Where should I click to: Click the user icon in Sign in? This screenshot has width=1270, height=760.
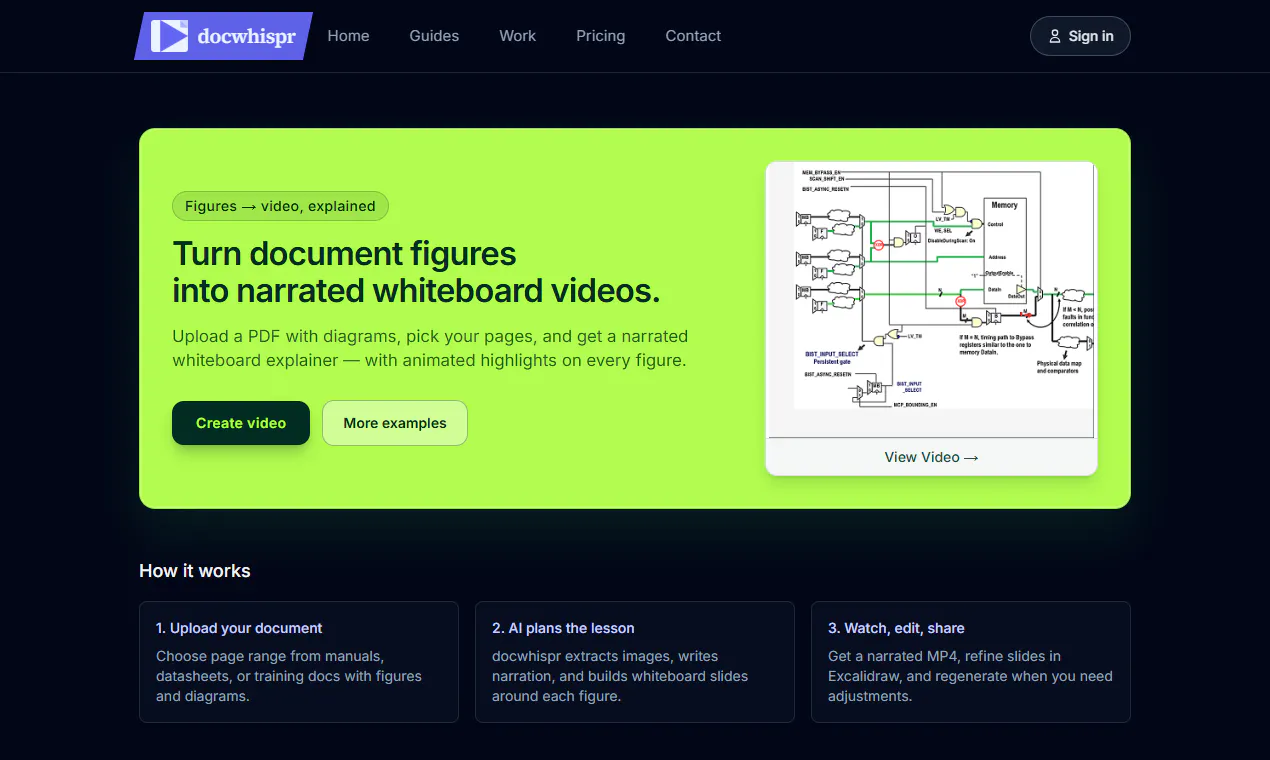[x=1054, y=36]
